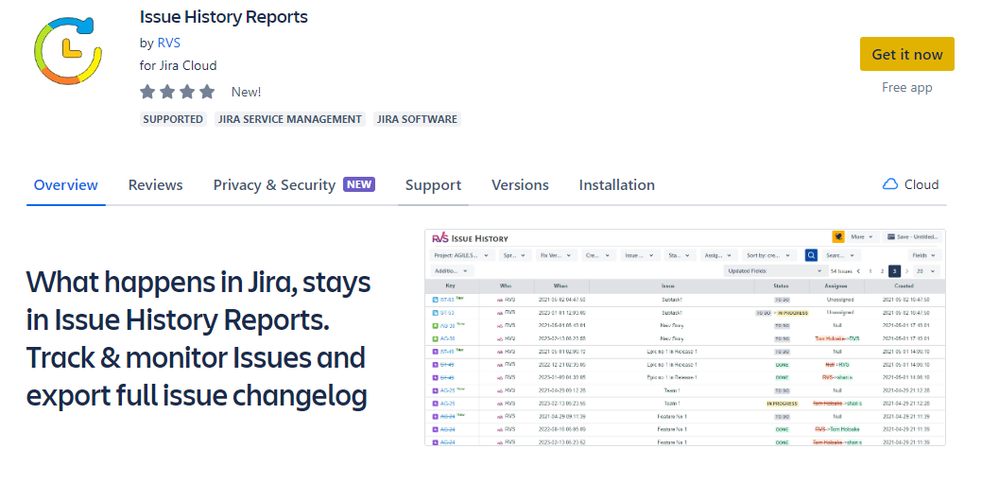Click the JIRA SOFTWARE tag
This screenshot has height=501, width=999.
pos(417,119)
